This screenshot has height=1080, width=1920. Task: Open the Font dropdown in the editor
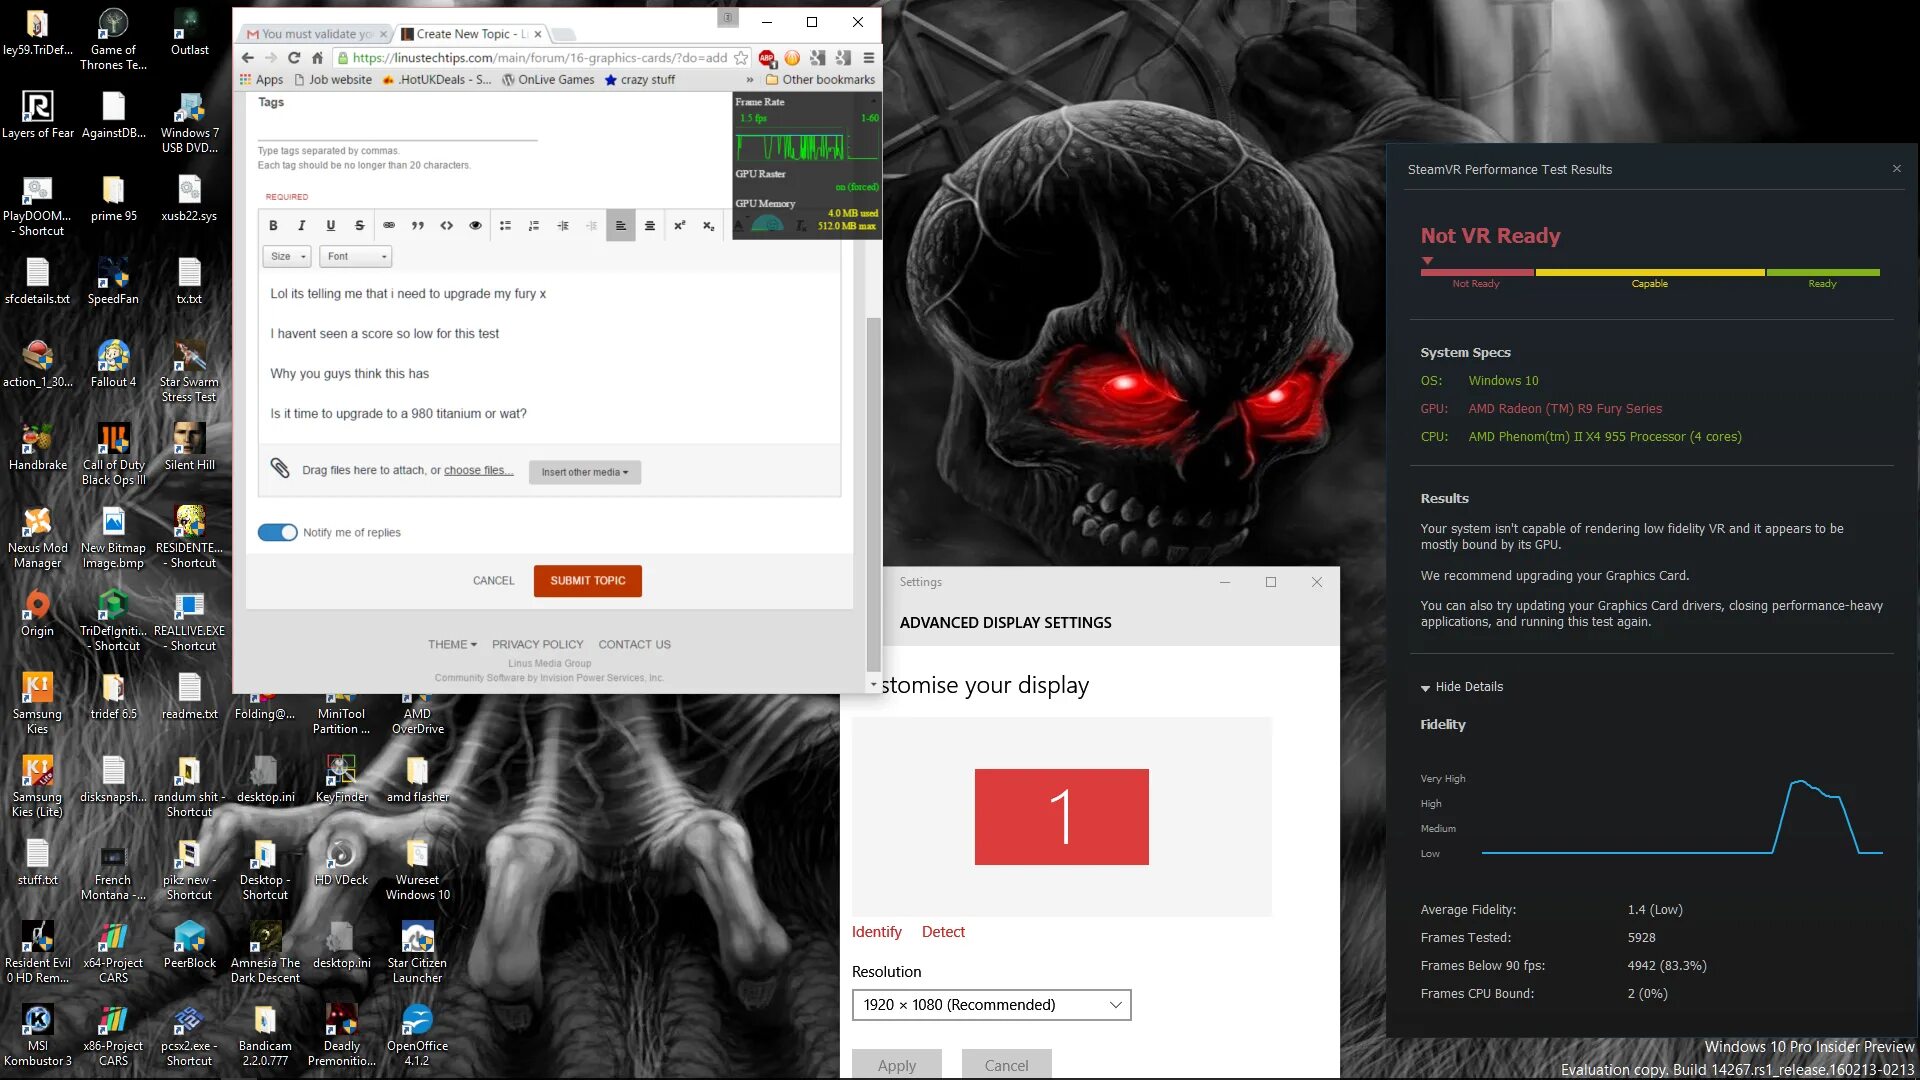(x=356, y=257)
